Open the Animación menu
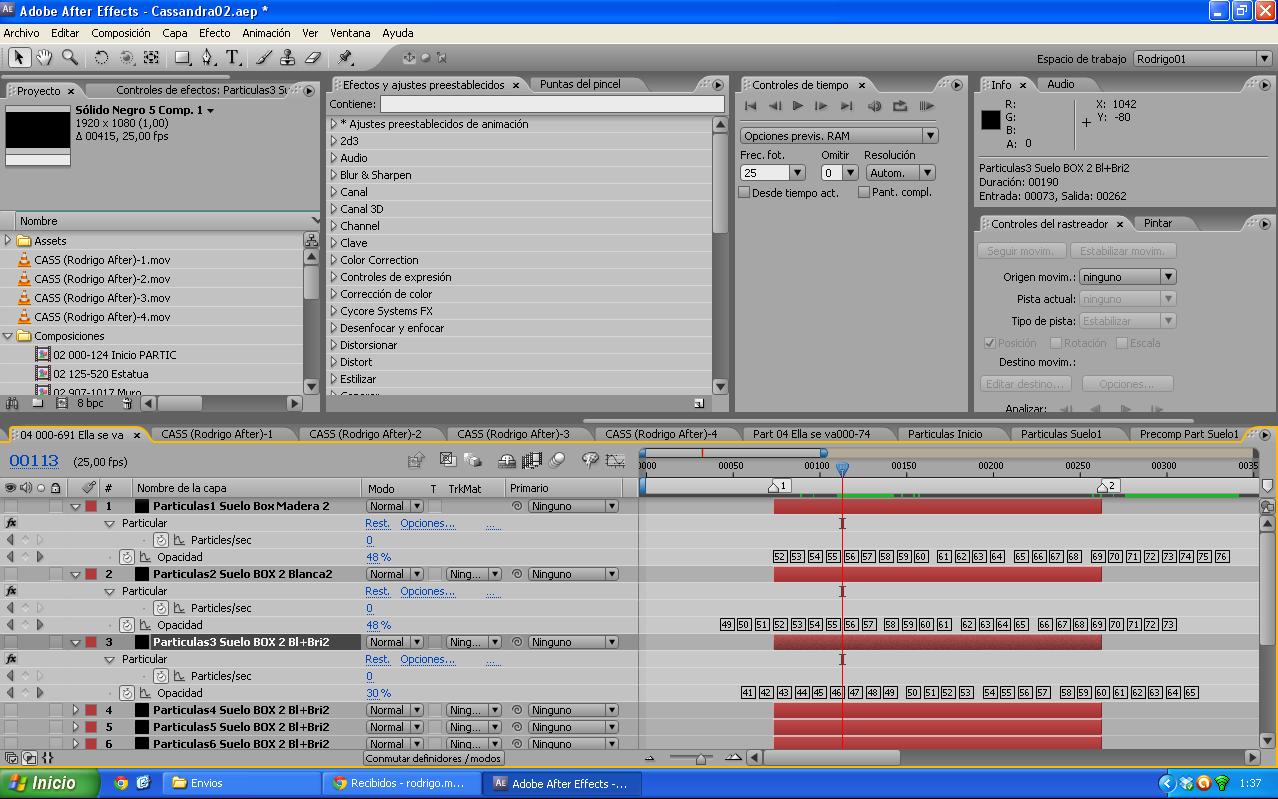The width and height of the screenshot is (1278, 799). click(x=266, y=33)
